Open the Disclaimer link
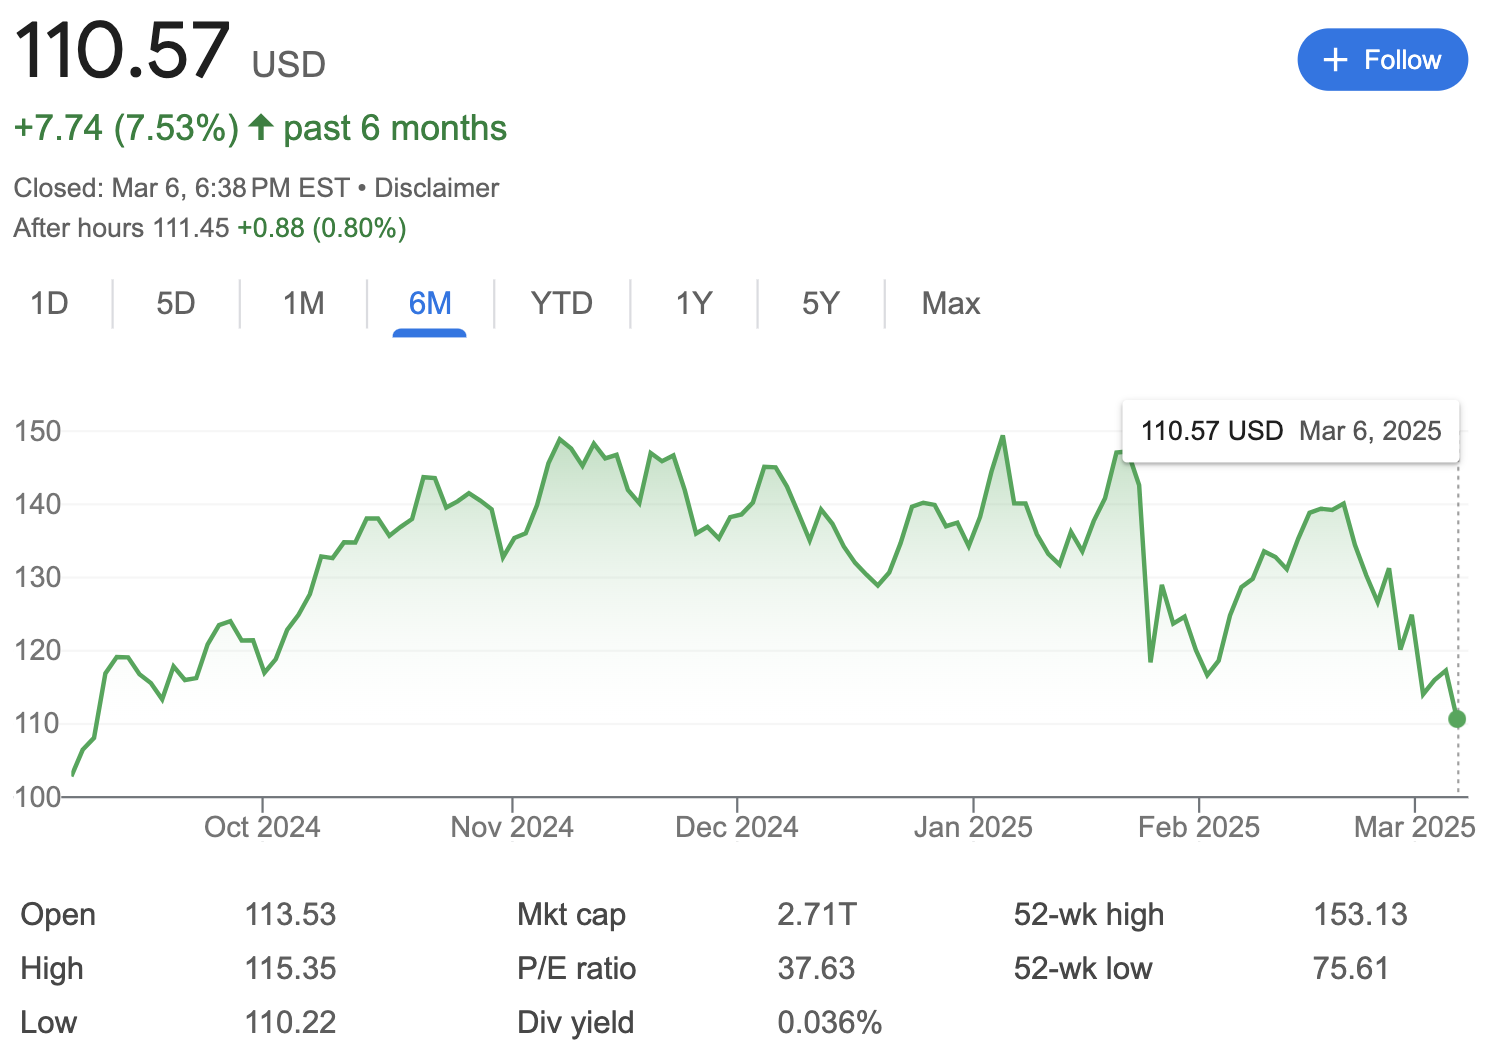Screen dimensions: 1492x1056 point(436,187)
